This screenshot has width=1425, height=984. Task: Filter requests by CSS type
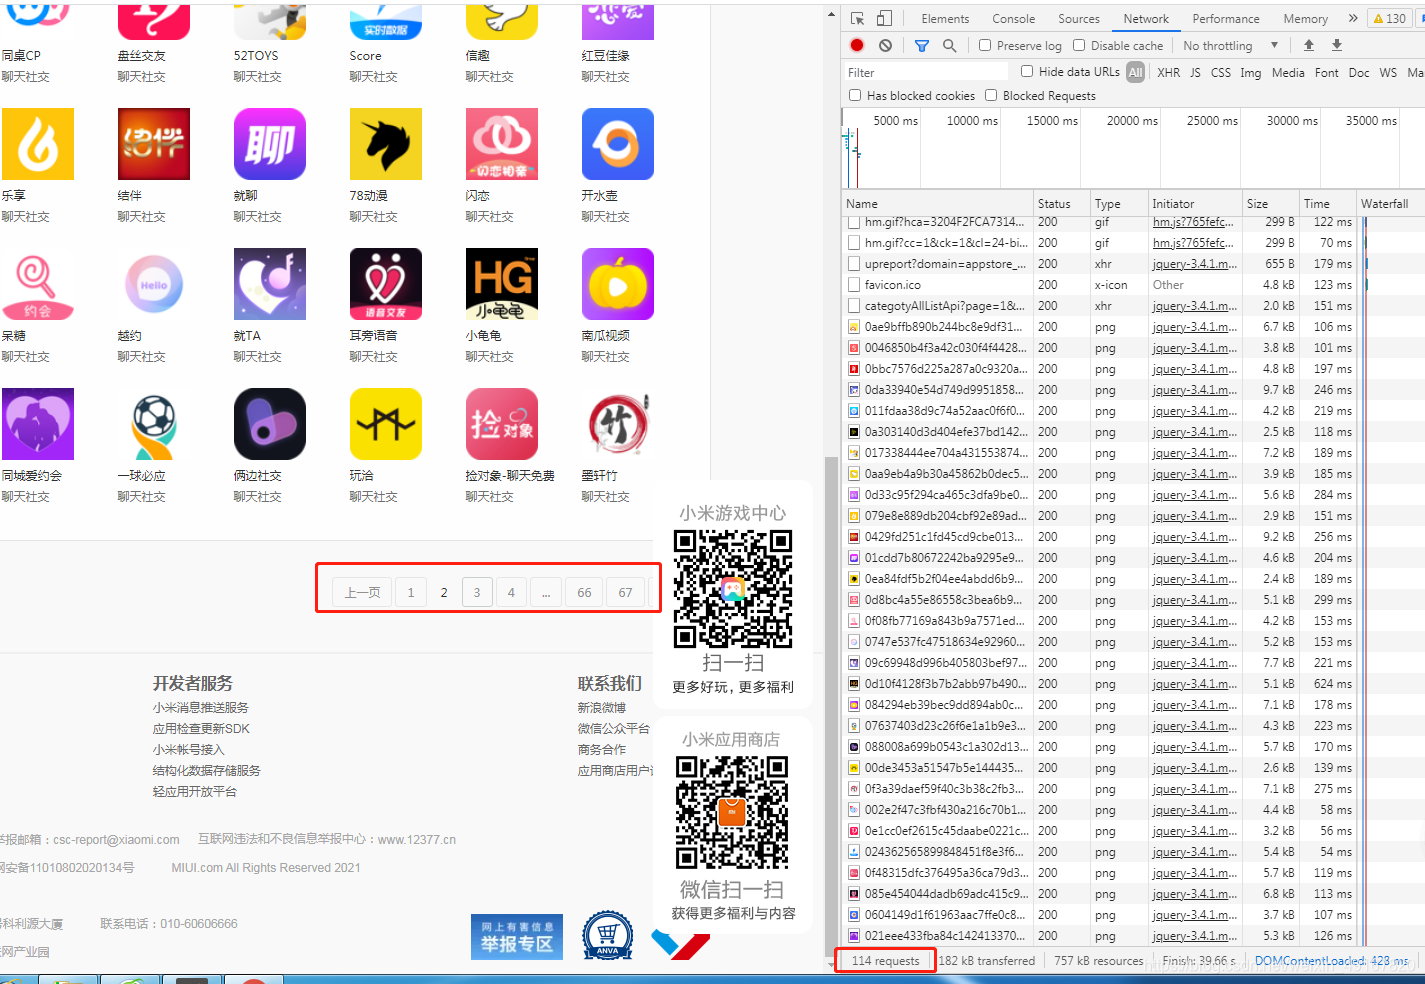(x=1221, y=72)
